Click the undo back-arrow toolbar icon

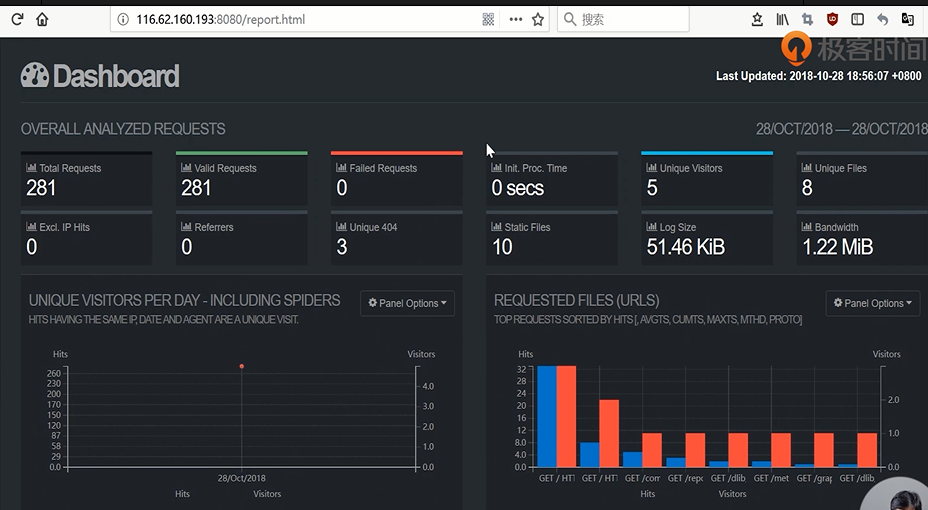point(882,20)
